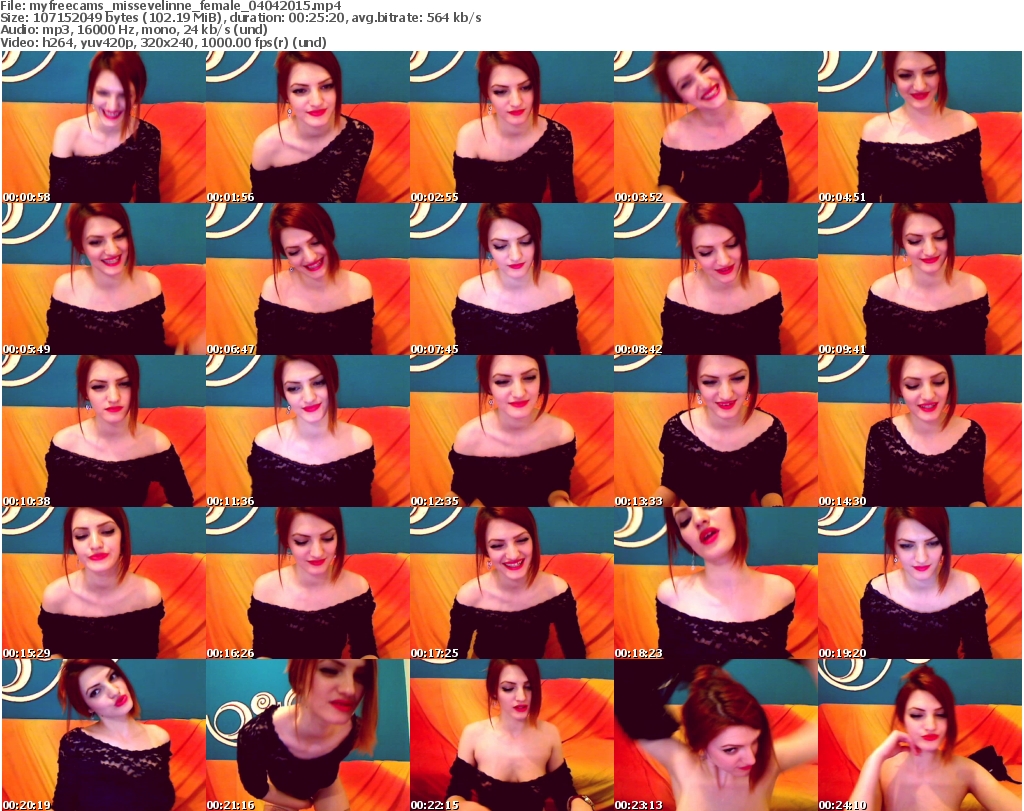Open the thumbnail at 00:19:20
1024x811 pixels.
pyautogui.click(x=920, y=583)
